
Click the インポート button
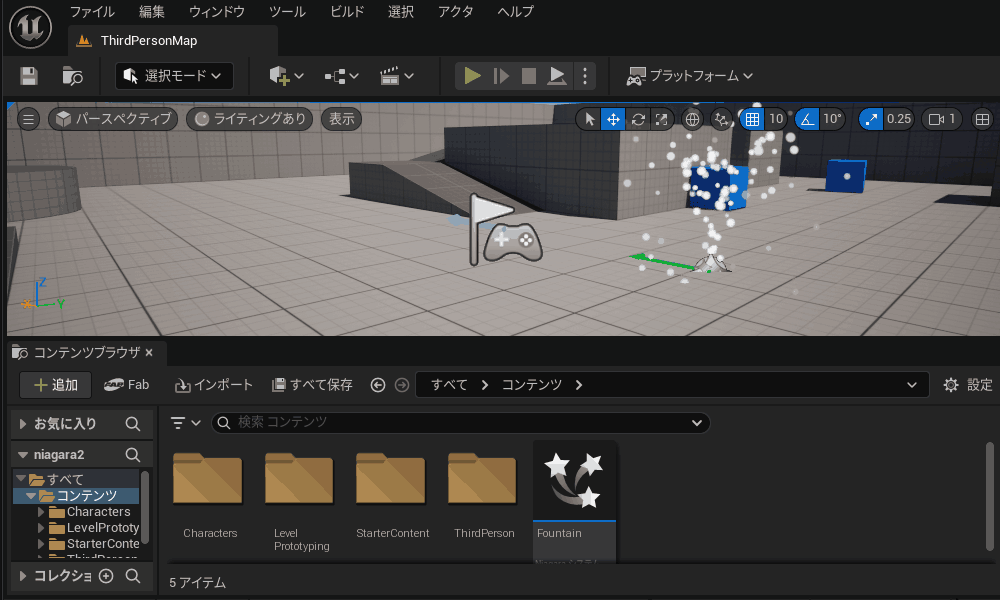[214, 385]
